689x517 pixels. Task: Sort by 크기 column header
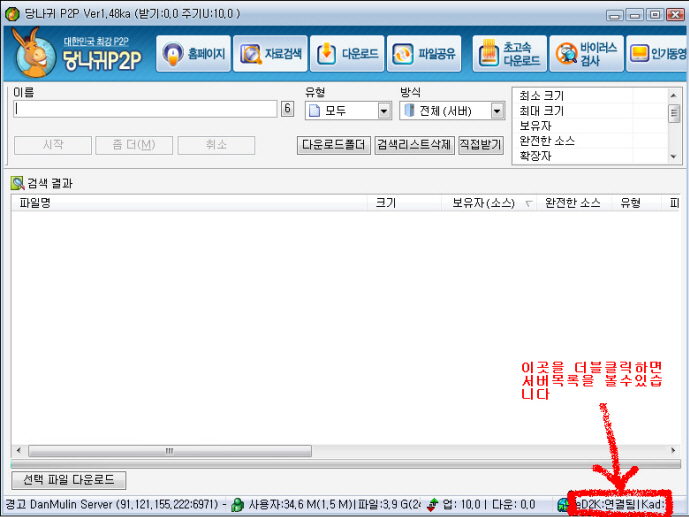coord(404,203)
